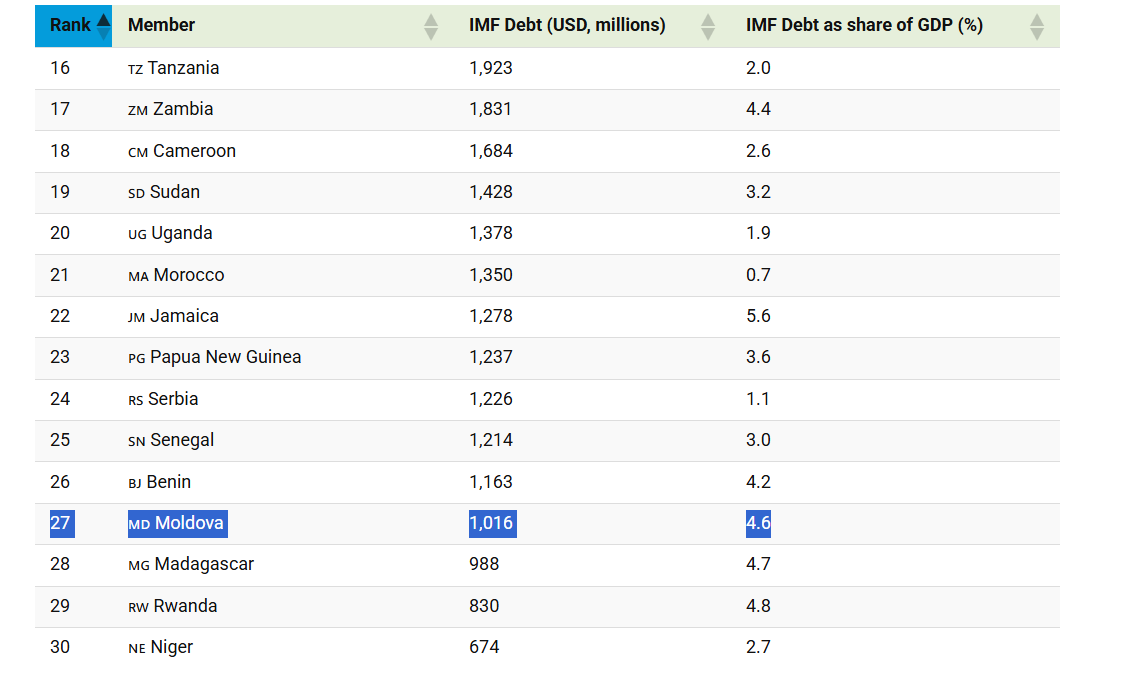Click the share of GDP sort arrows

pyautogui.click(x=1037, y=27)
